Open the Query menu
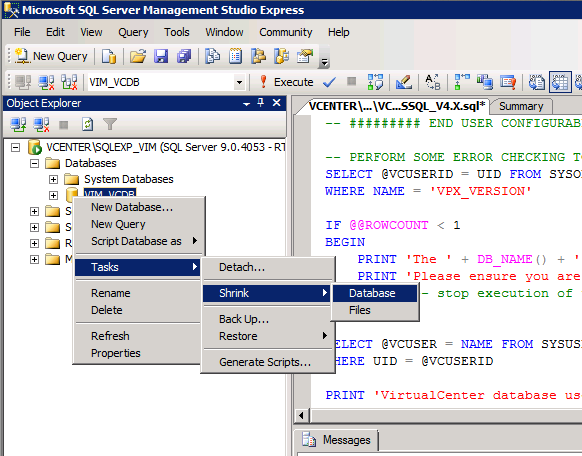Screen dimensions: 582x456 coord(133,32)
